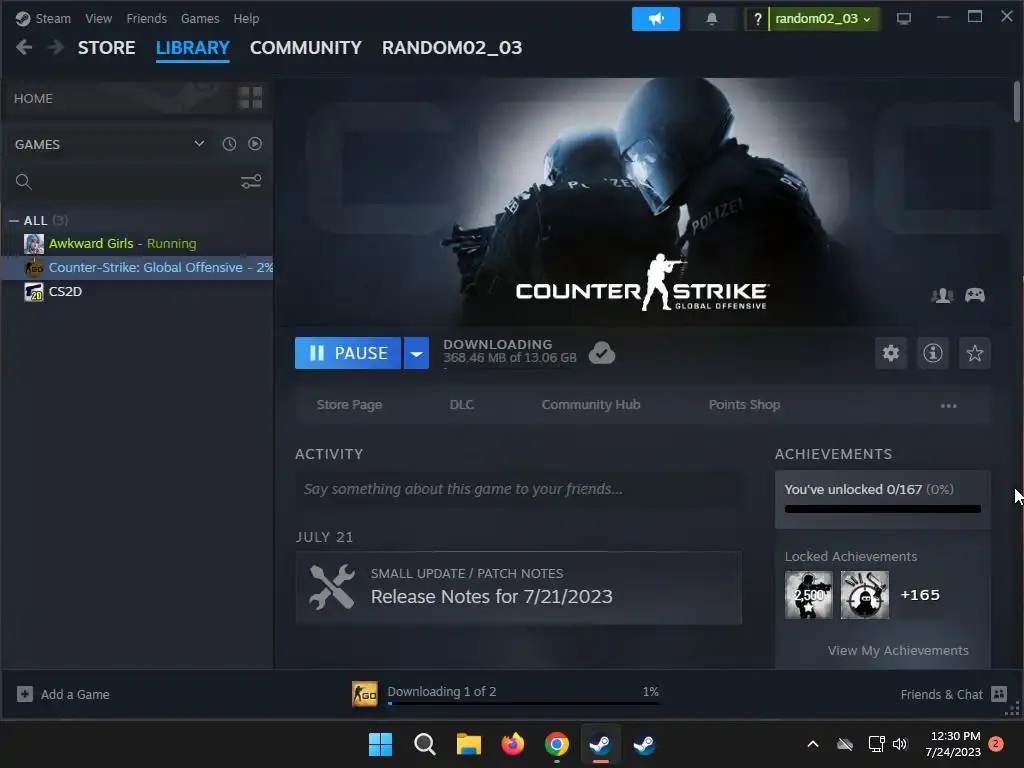Screen dimensions: 1024x768
Task: Open Windows Start menu
Action: pyautogui.click(x=380, y=744)
